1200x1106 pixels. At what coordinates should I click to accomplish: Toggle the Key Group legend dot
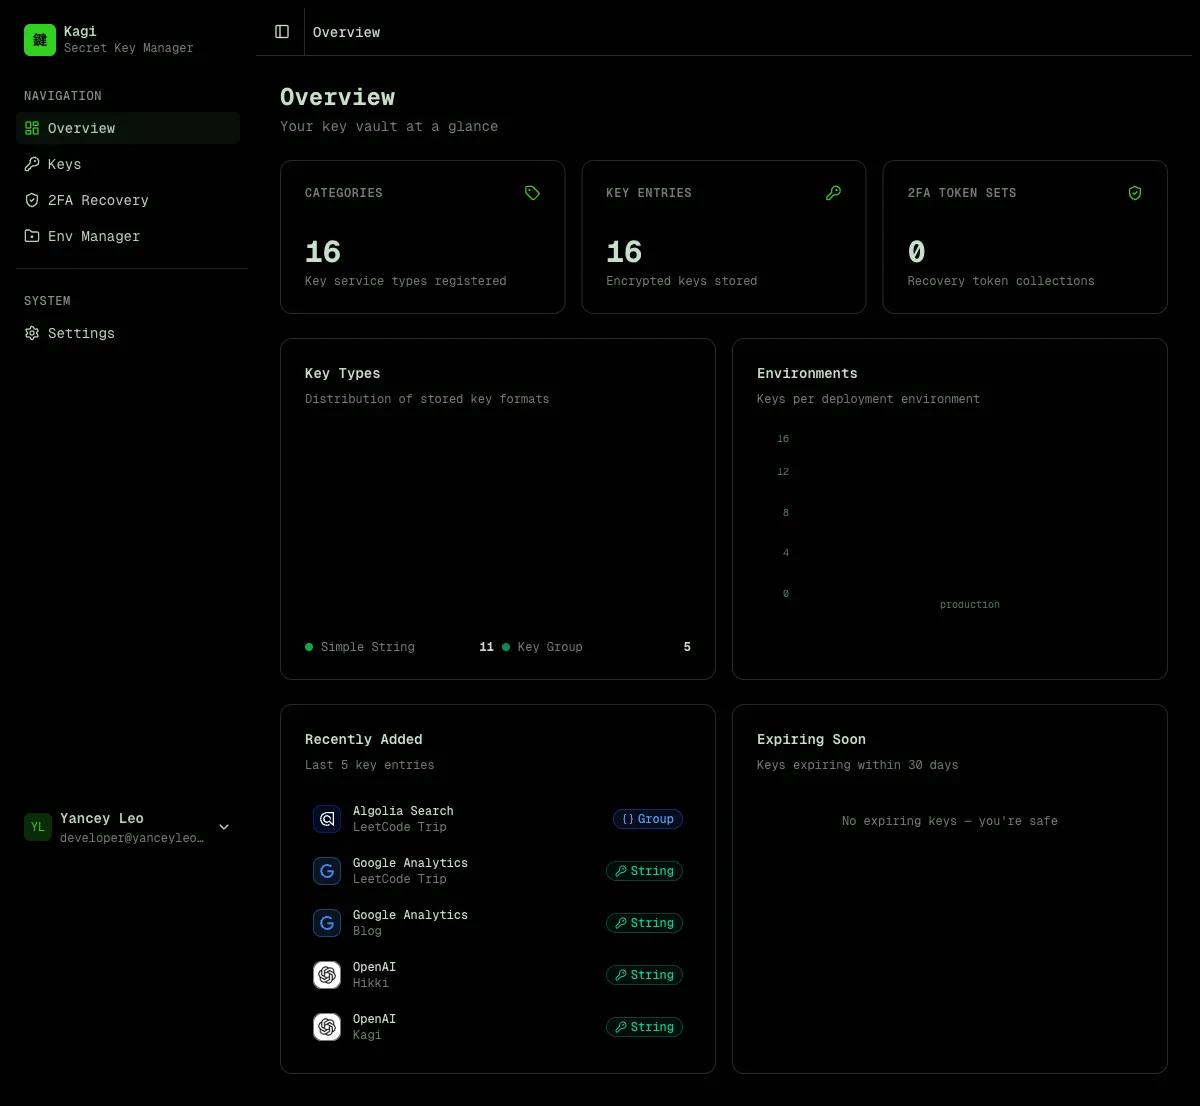(506, 647)
